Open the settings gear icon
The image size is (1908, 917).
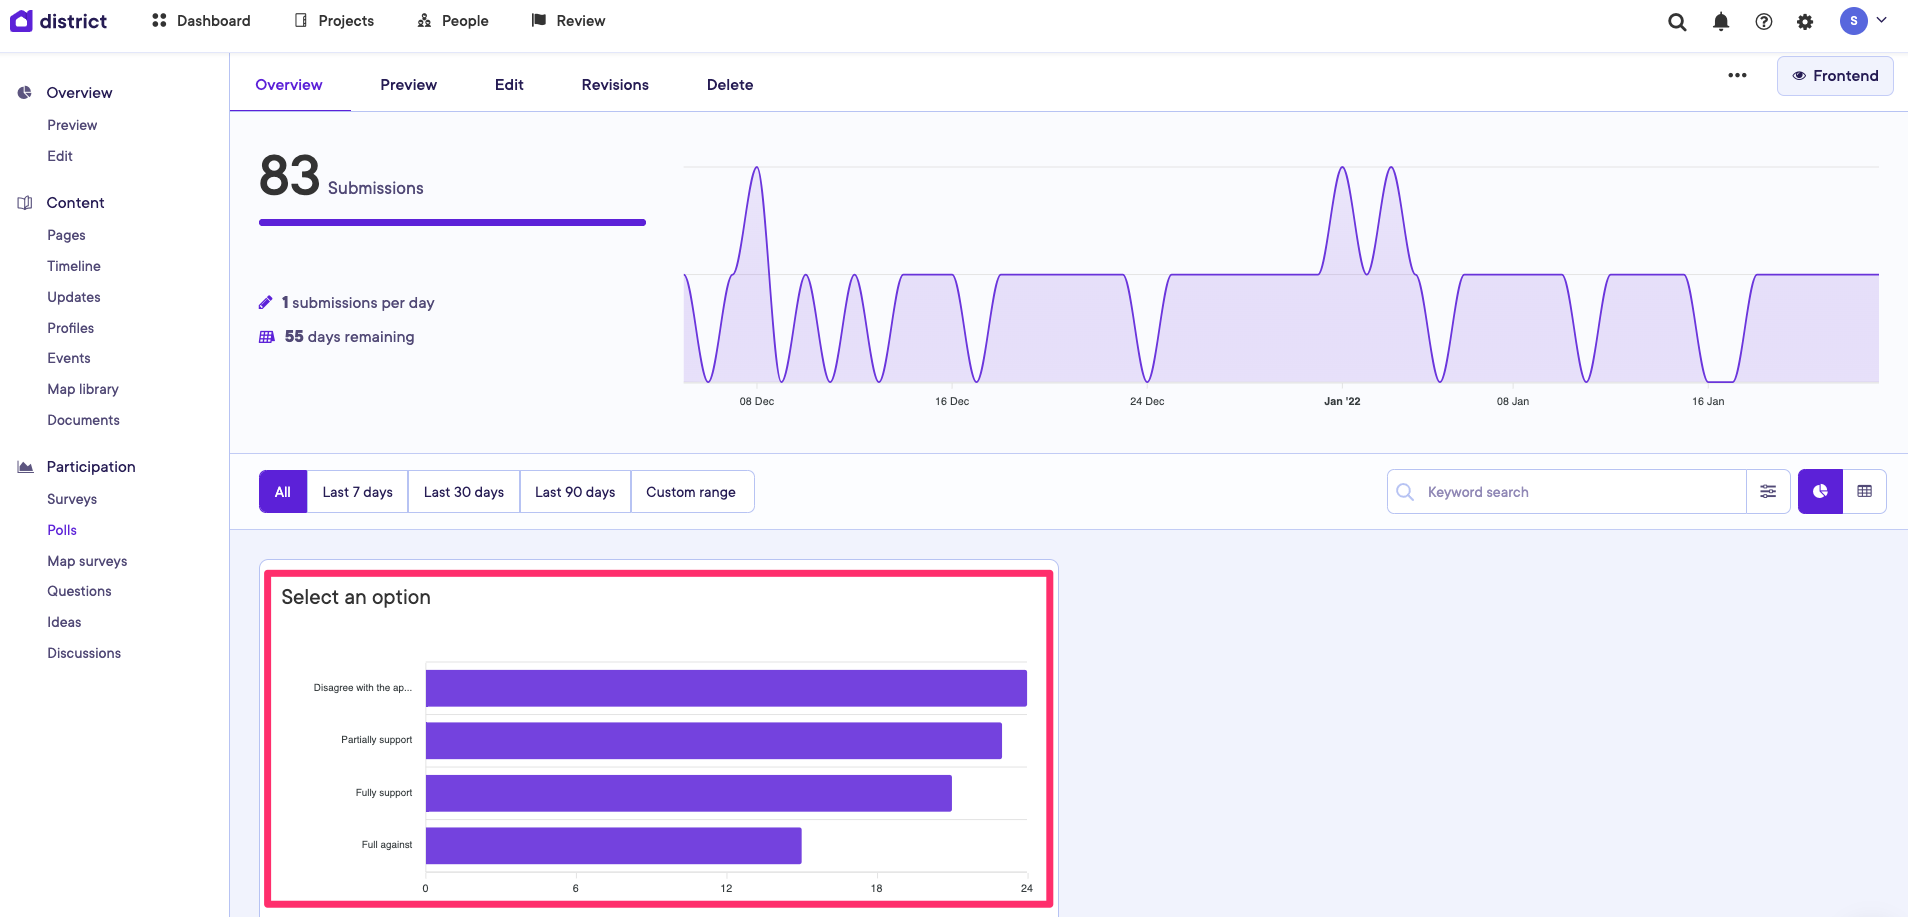pos(1805,22)
